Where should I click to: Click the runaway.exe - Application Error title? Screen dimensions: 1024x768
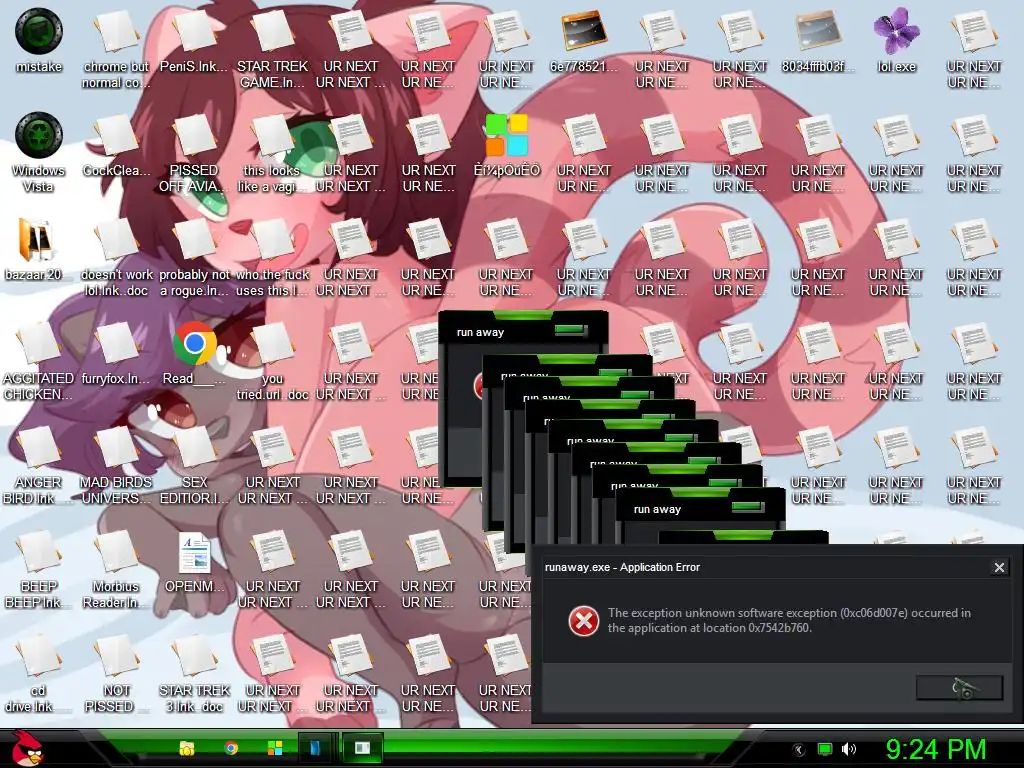pyautogui.click(x=622, y=568)
